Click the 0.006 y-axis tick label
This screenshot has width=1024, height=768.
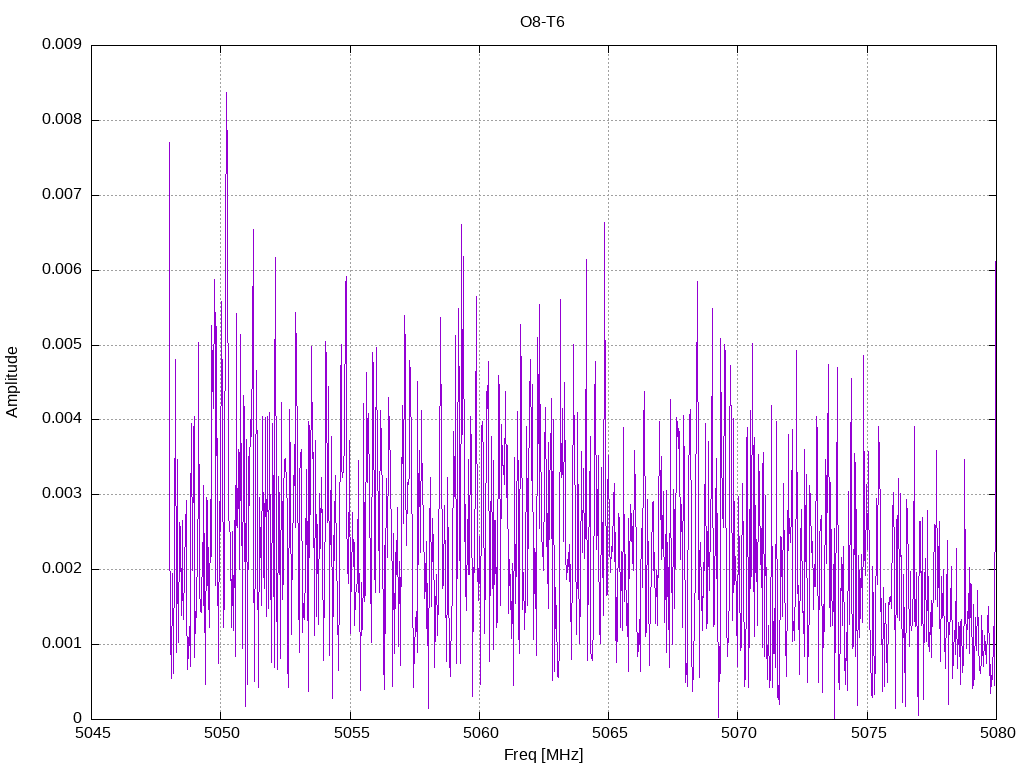click(62, 270)
